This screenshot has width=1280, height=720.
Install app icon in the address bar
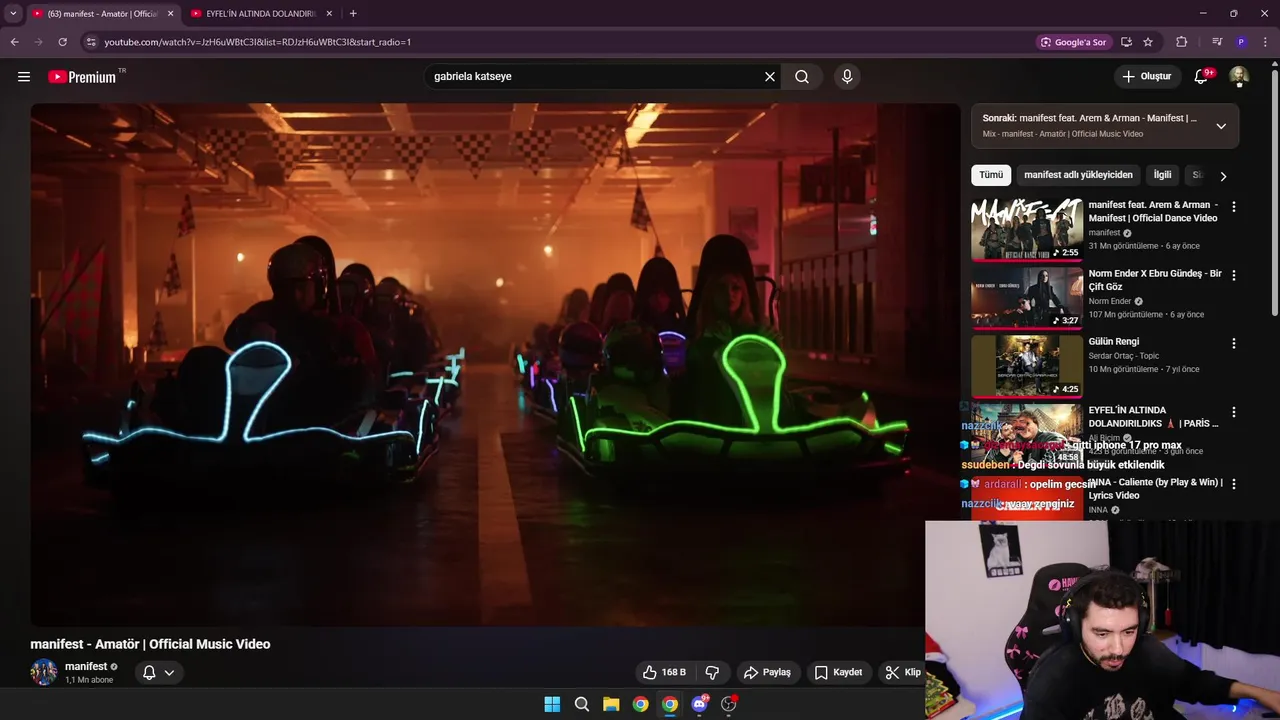pyautogui.click(x=1126, y=42)
